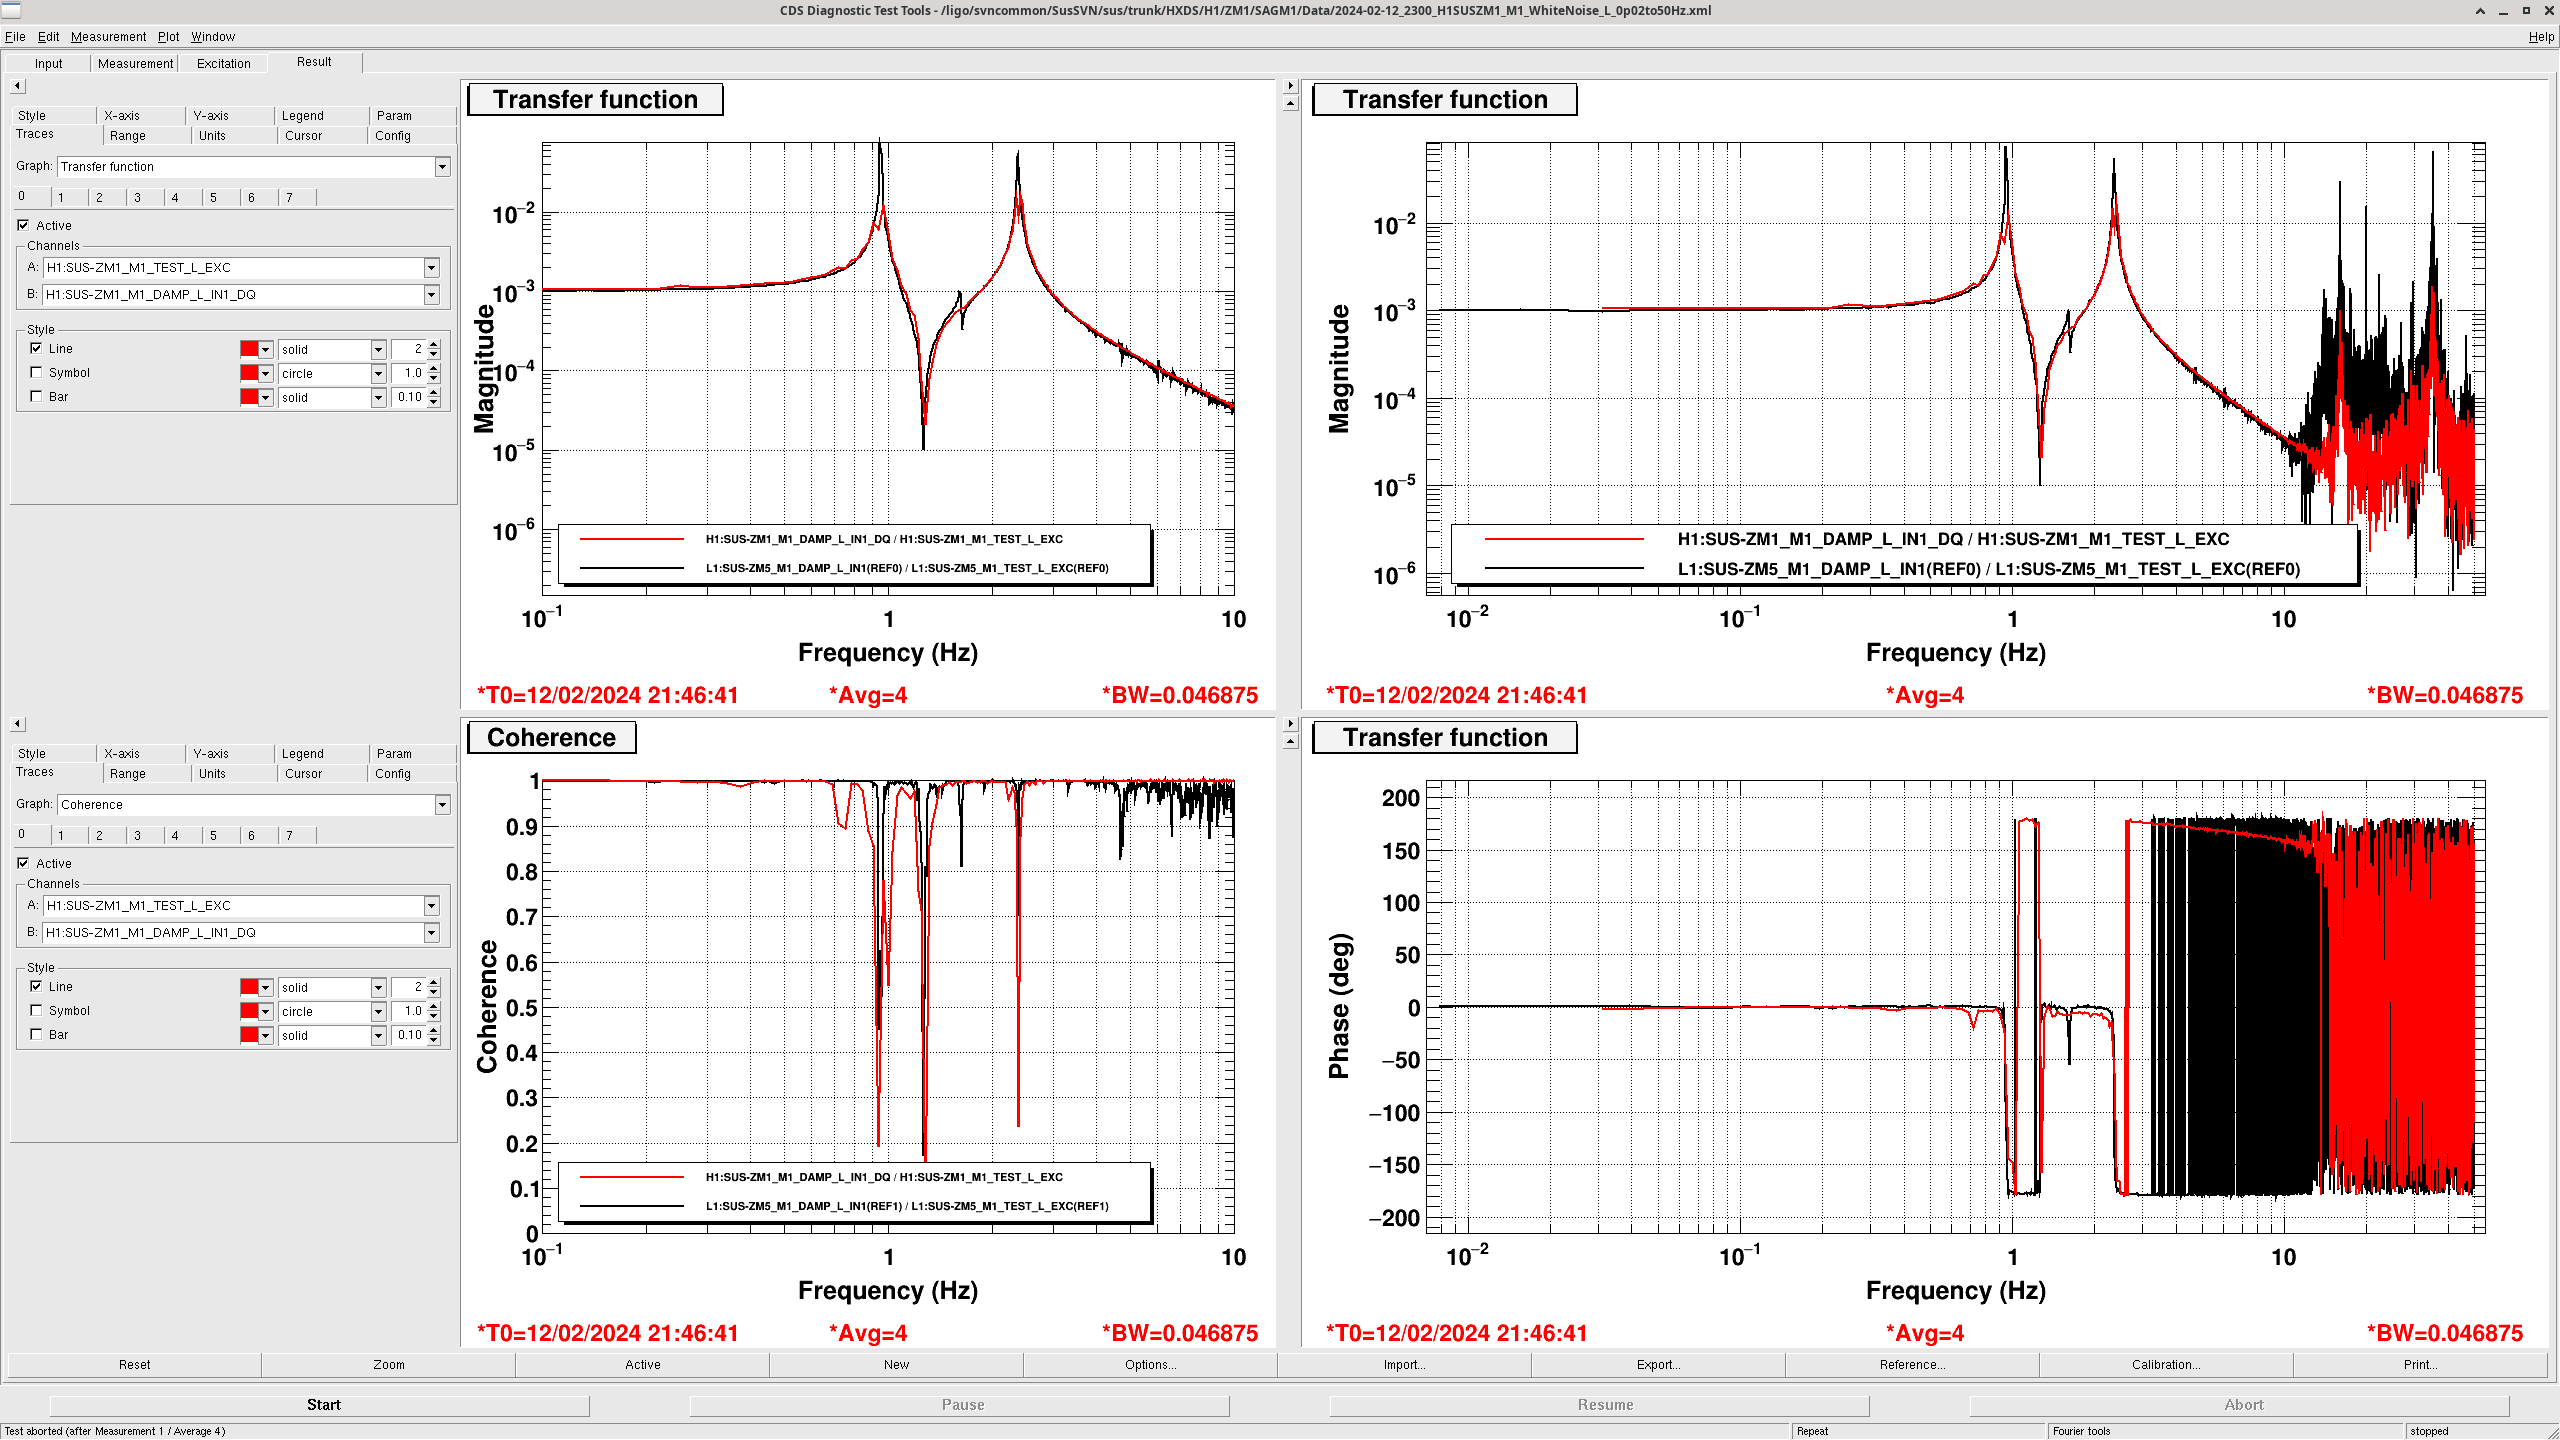Click right arrow beside top-right Transfer function plot
This screenshot has width=2560, height=1440.
tap(1290, 86)
